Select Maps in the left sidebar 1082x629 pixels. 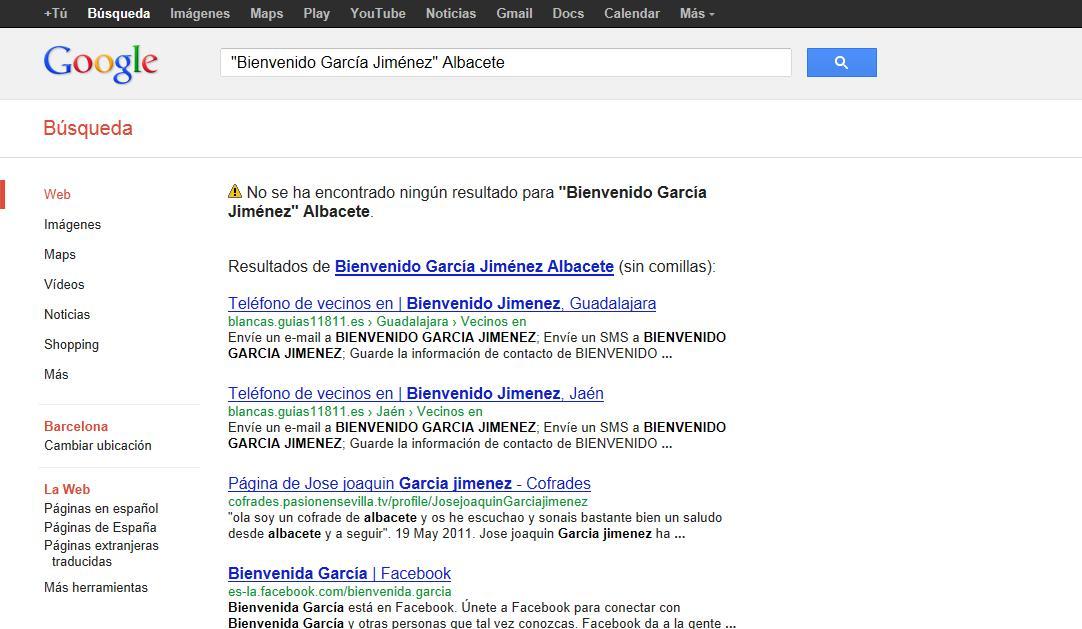tap(60, 254)
